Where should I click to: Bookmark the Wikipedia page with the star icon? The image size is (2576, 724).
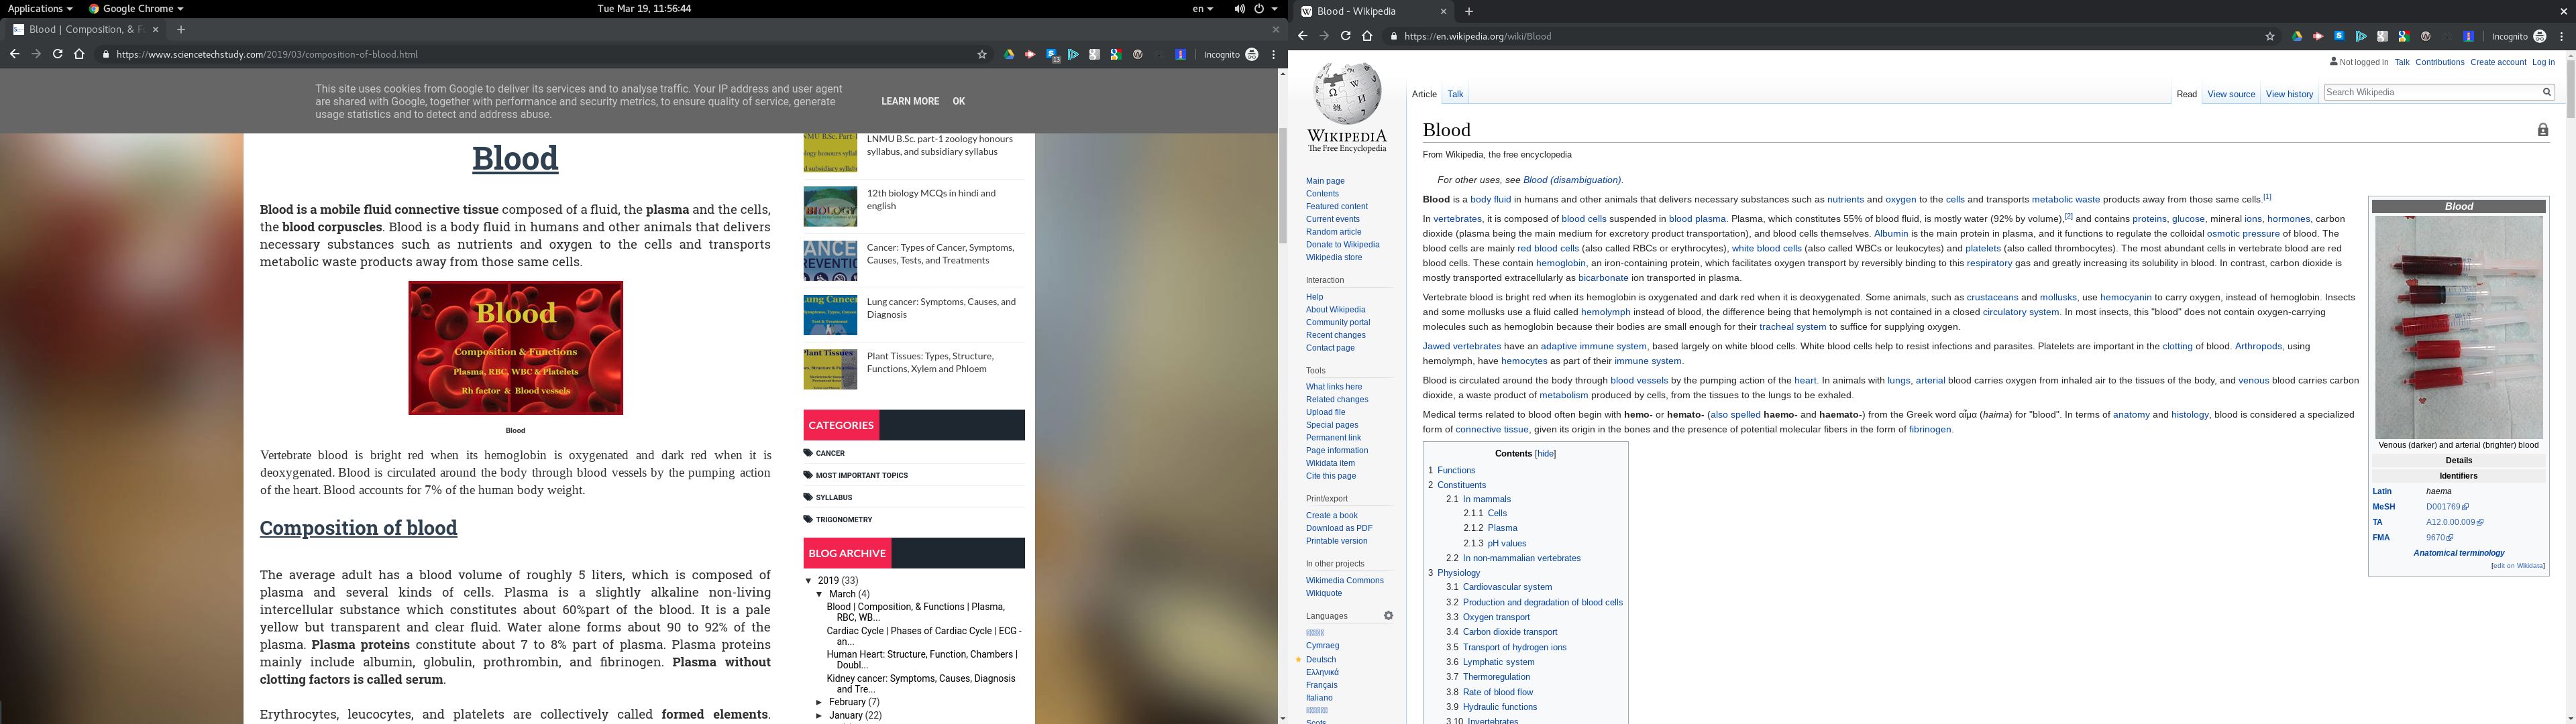click(2270, 37)
